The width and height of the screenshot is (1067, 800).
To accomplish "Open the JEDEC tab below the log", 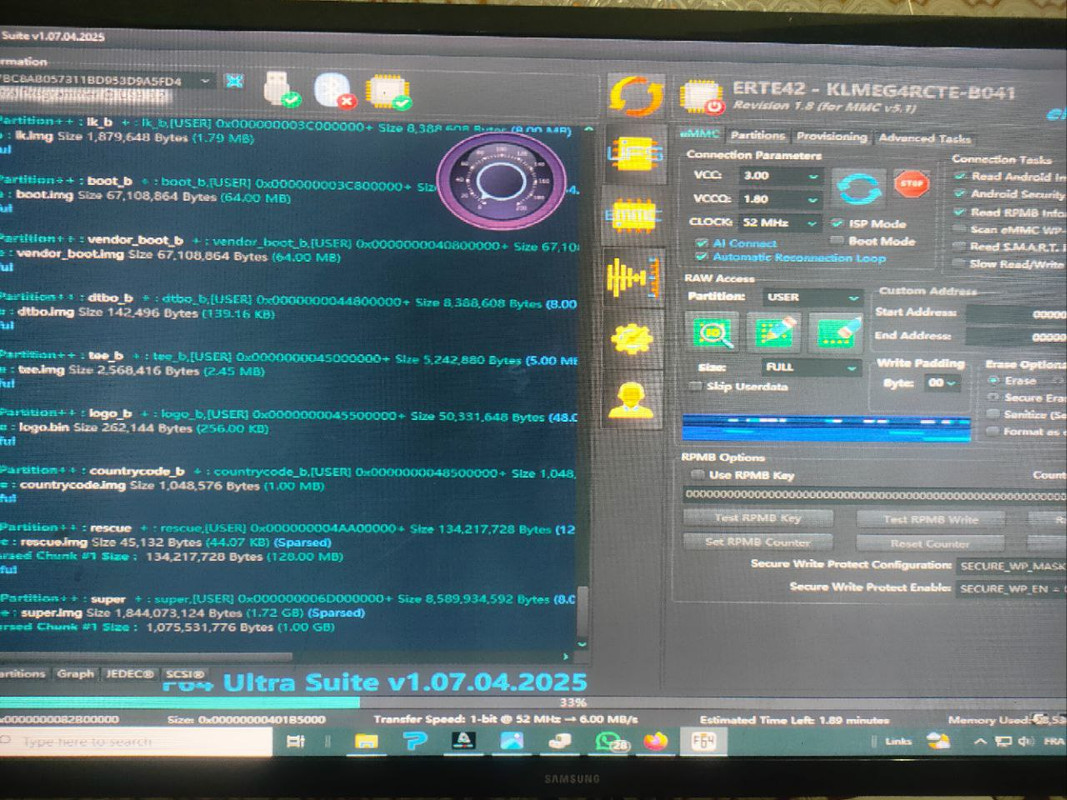I will point(129,674).
